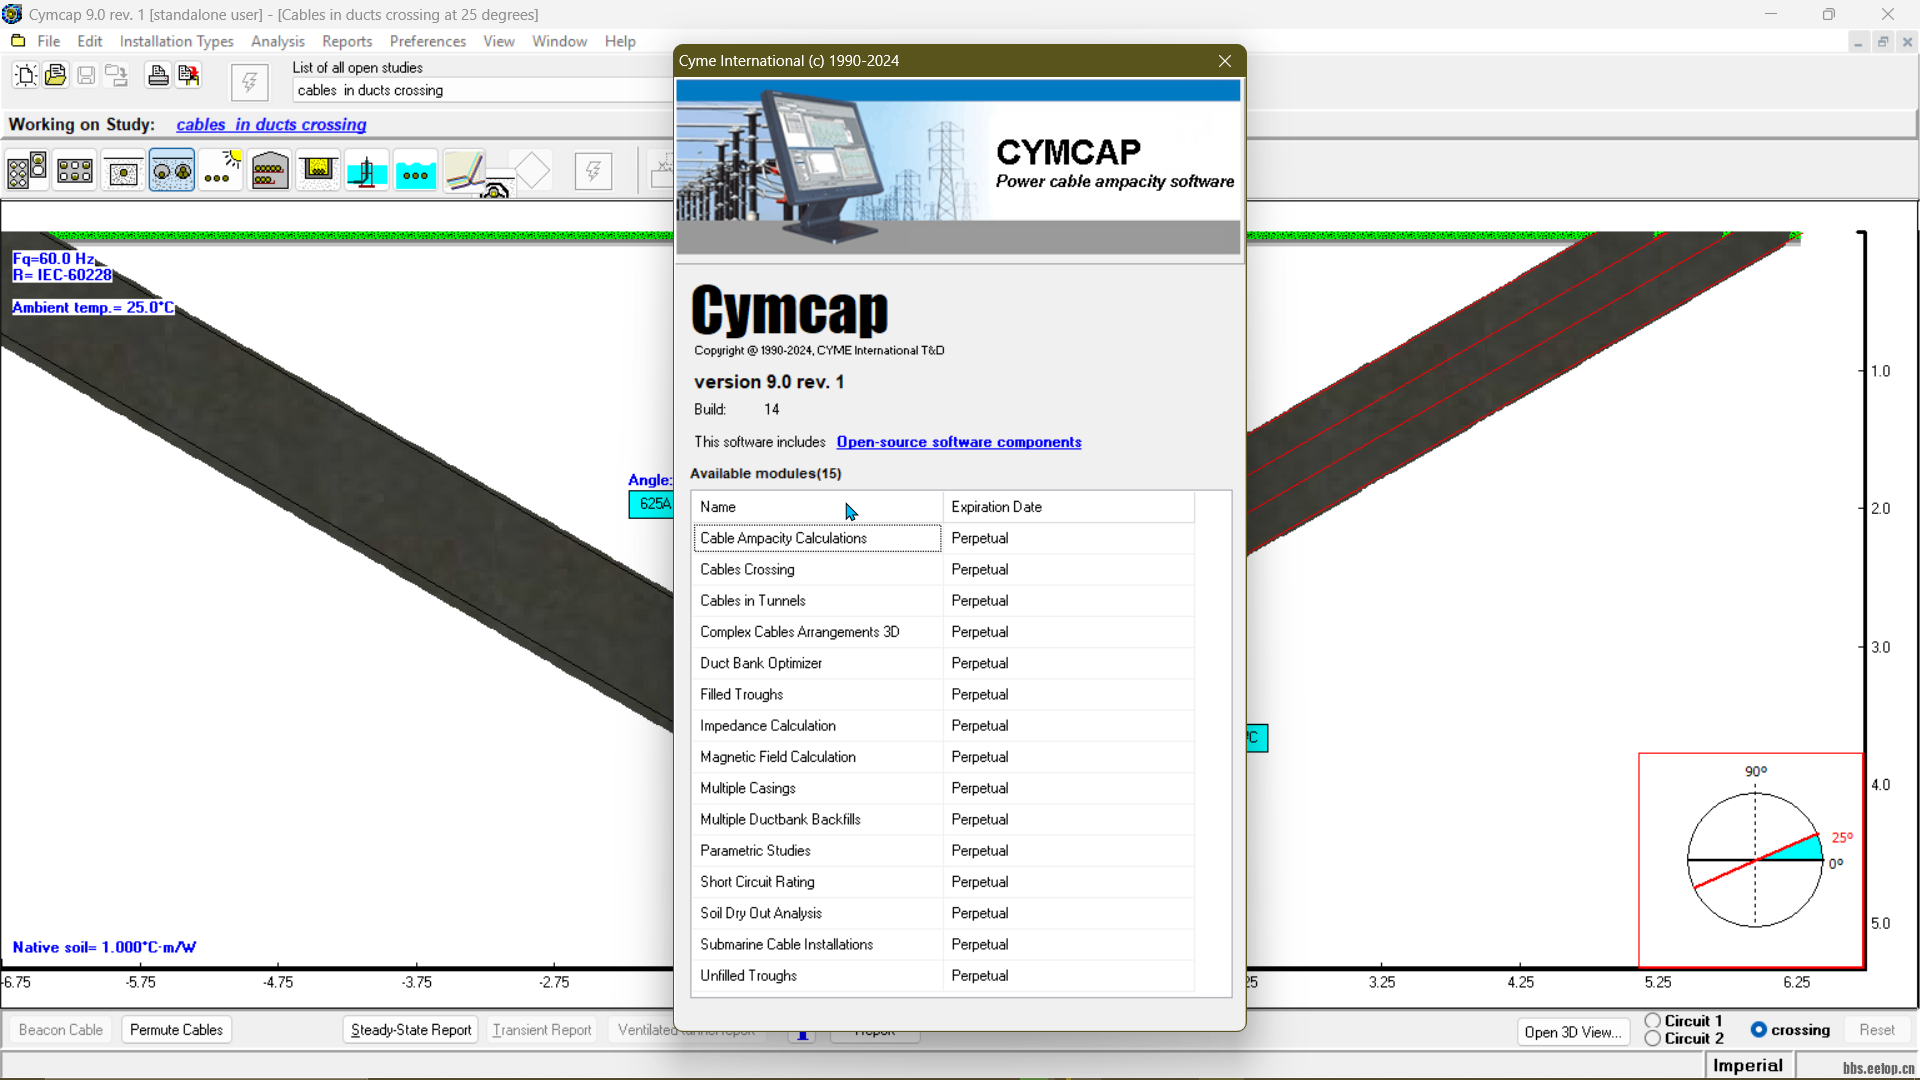Viewport: 1920px width, 1080px height.
Task: Open the Steady-State Report
Action: (x=411, y=1030)
